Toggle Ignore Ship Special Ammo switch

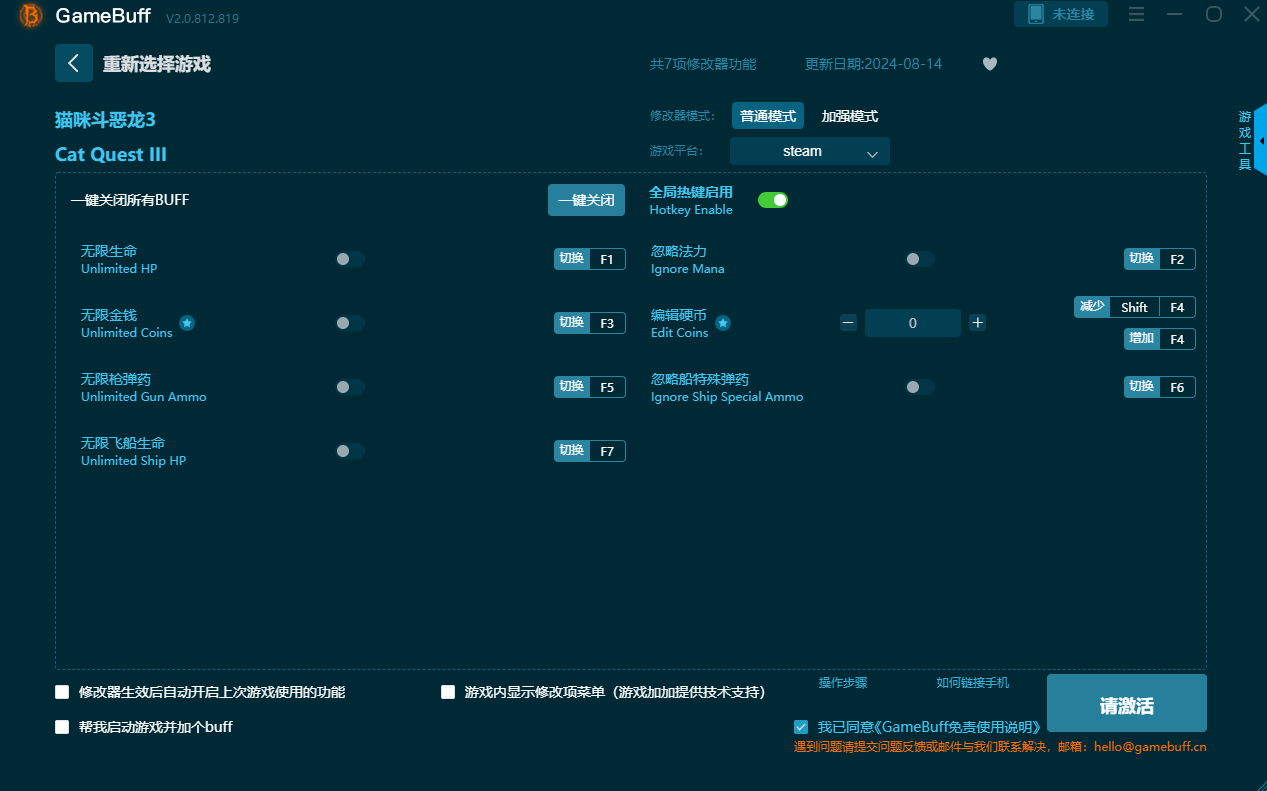(920, 387)
